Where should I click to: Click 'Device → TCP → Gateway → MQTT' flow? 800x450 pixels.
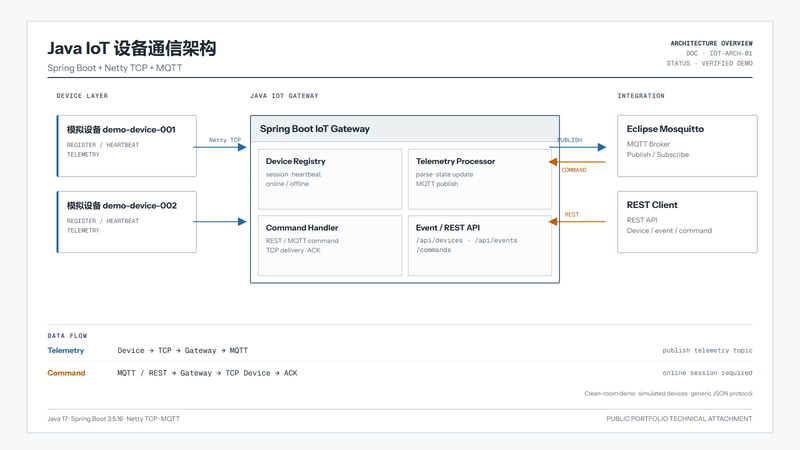pyautogui.click(x=183, y=351)
